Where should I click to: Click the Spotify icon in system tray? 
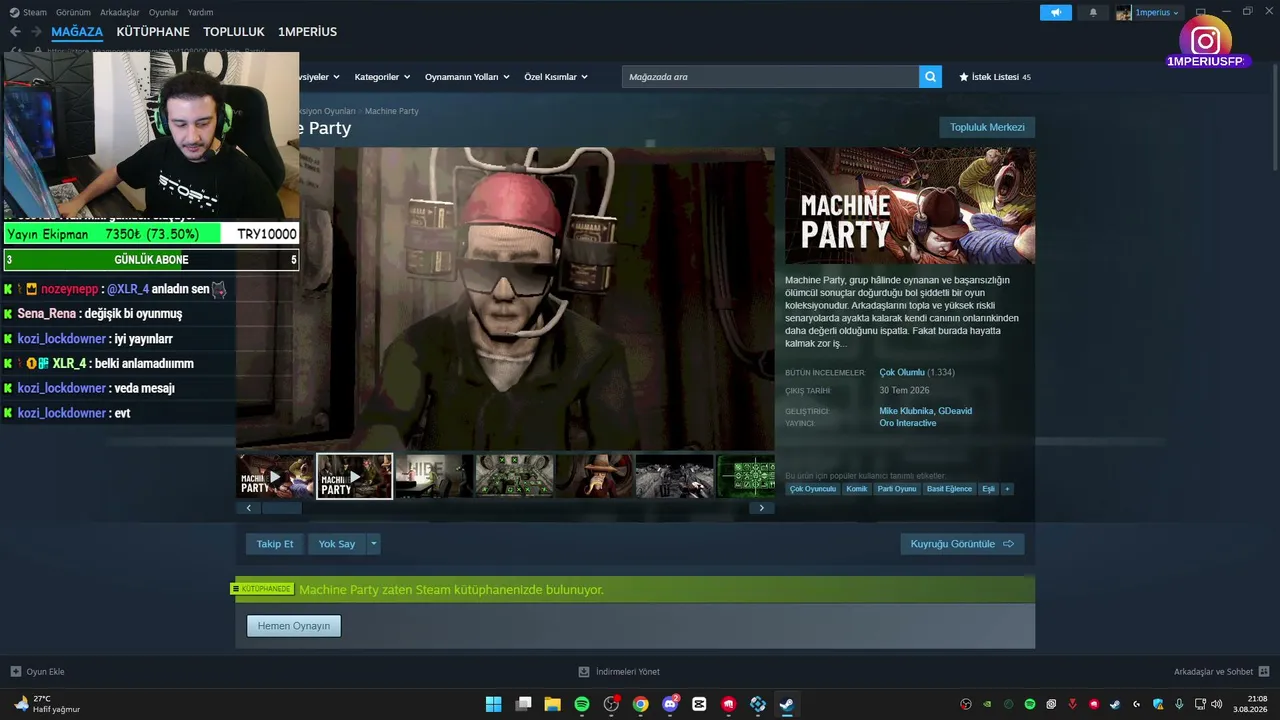pyautogui.click(x=1030, y=704)
